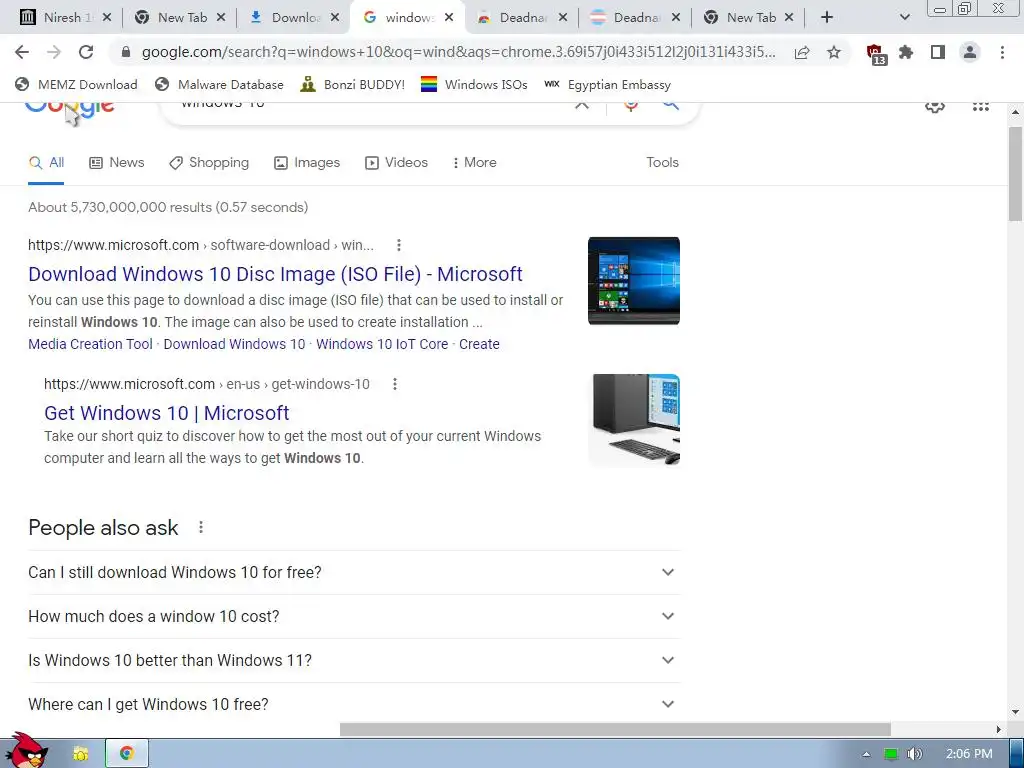This screenshot has width=1024, height=768.
Task: Open the Google apps grid icon
Action: coord(980,106)
